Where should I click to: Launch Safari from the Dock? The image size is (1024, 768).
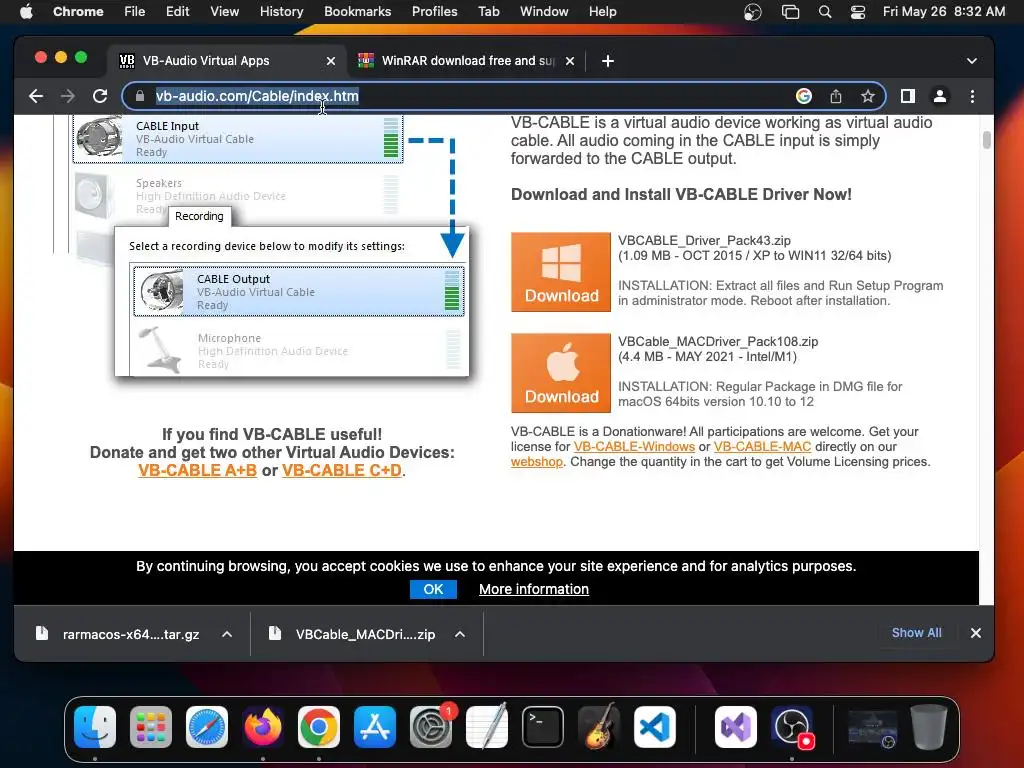[x=207, y=727]
